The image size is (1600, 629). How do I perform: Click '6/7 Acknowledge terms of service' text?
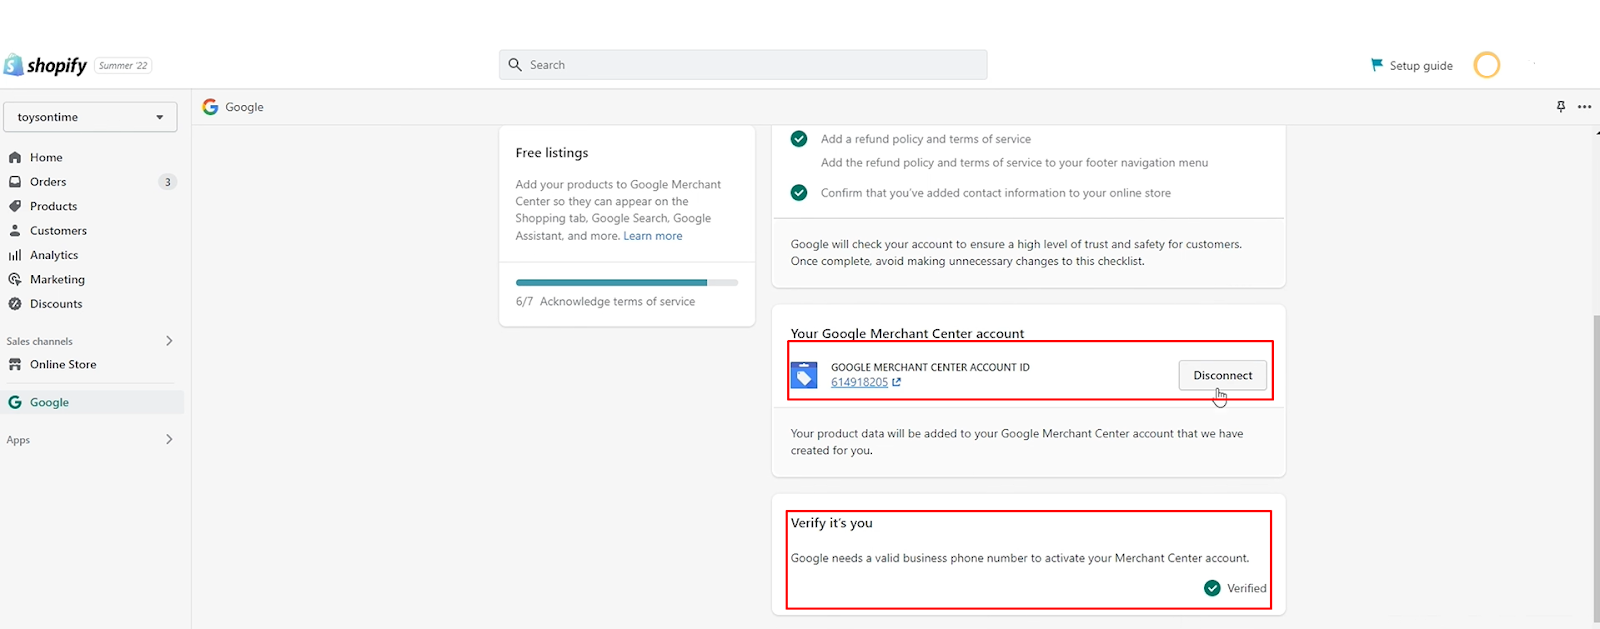coord(605,302)
